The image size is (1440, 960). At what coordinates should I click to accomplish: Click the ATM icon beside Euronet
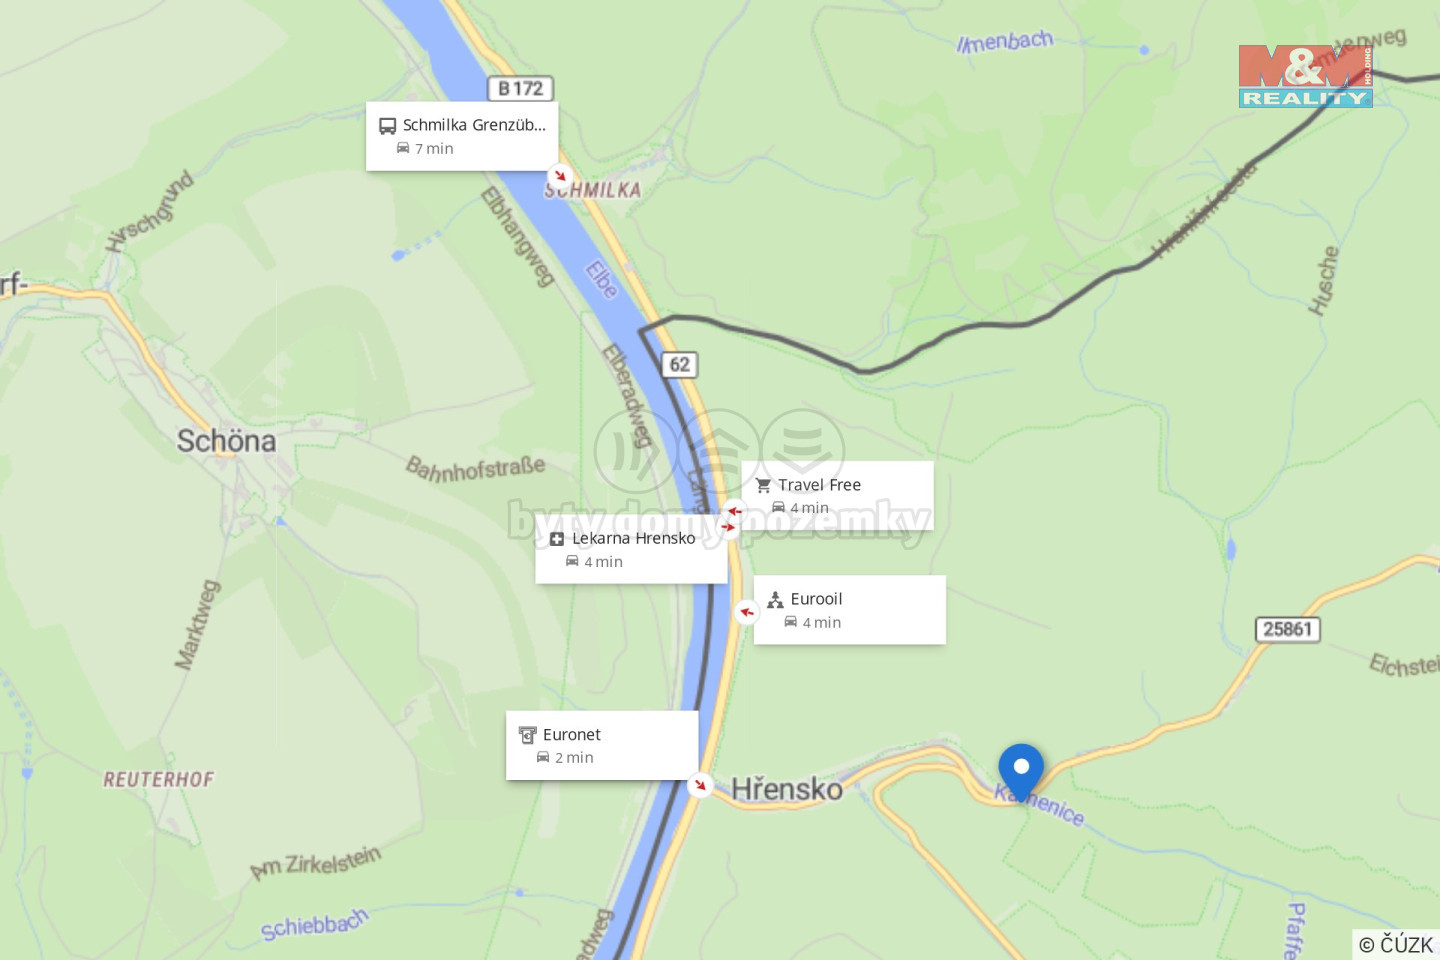pyautogui.click(x=527, y=735)
